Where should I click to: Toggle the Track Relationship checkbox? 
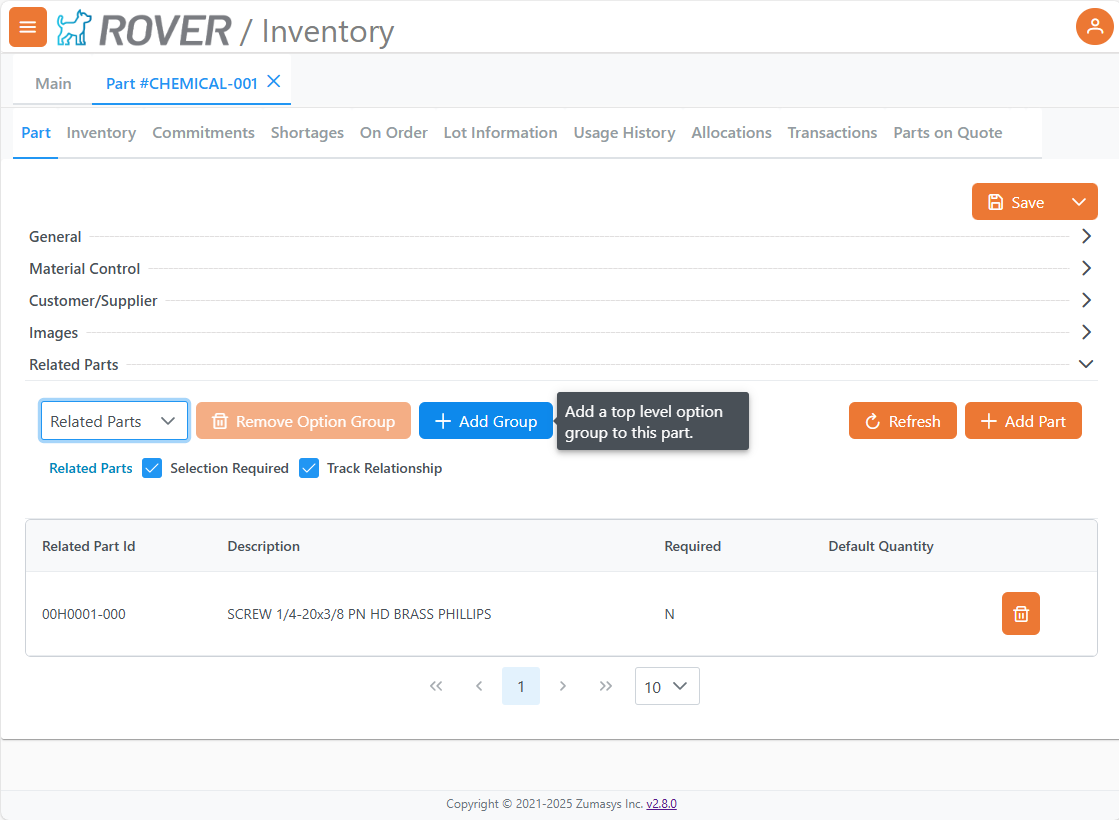pyautogui.click(x=309, y=468)
